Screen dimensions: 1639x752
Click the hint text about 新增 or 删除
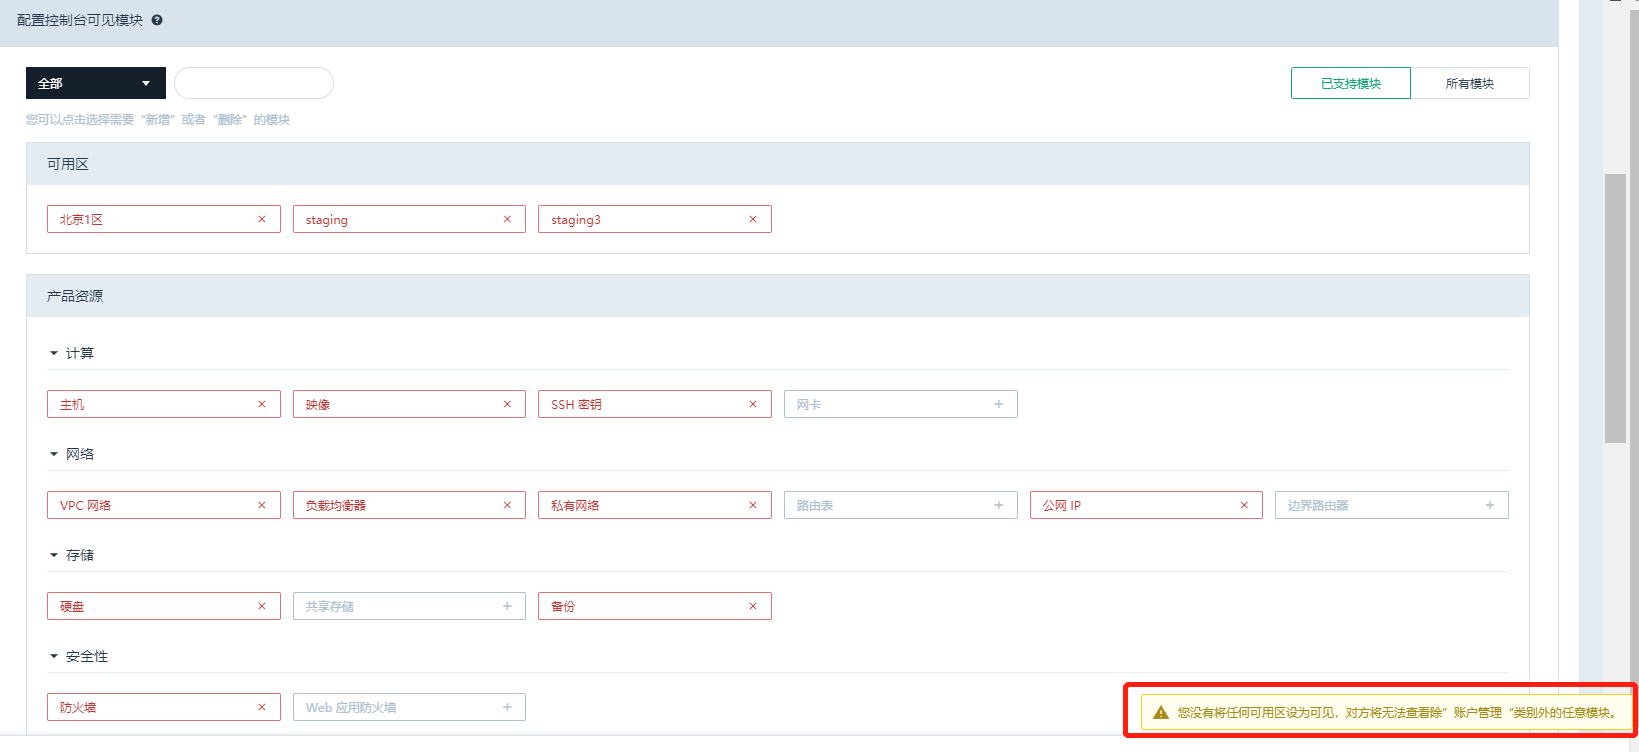(158, 120)
